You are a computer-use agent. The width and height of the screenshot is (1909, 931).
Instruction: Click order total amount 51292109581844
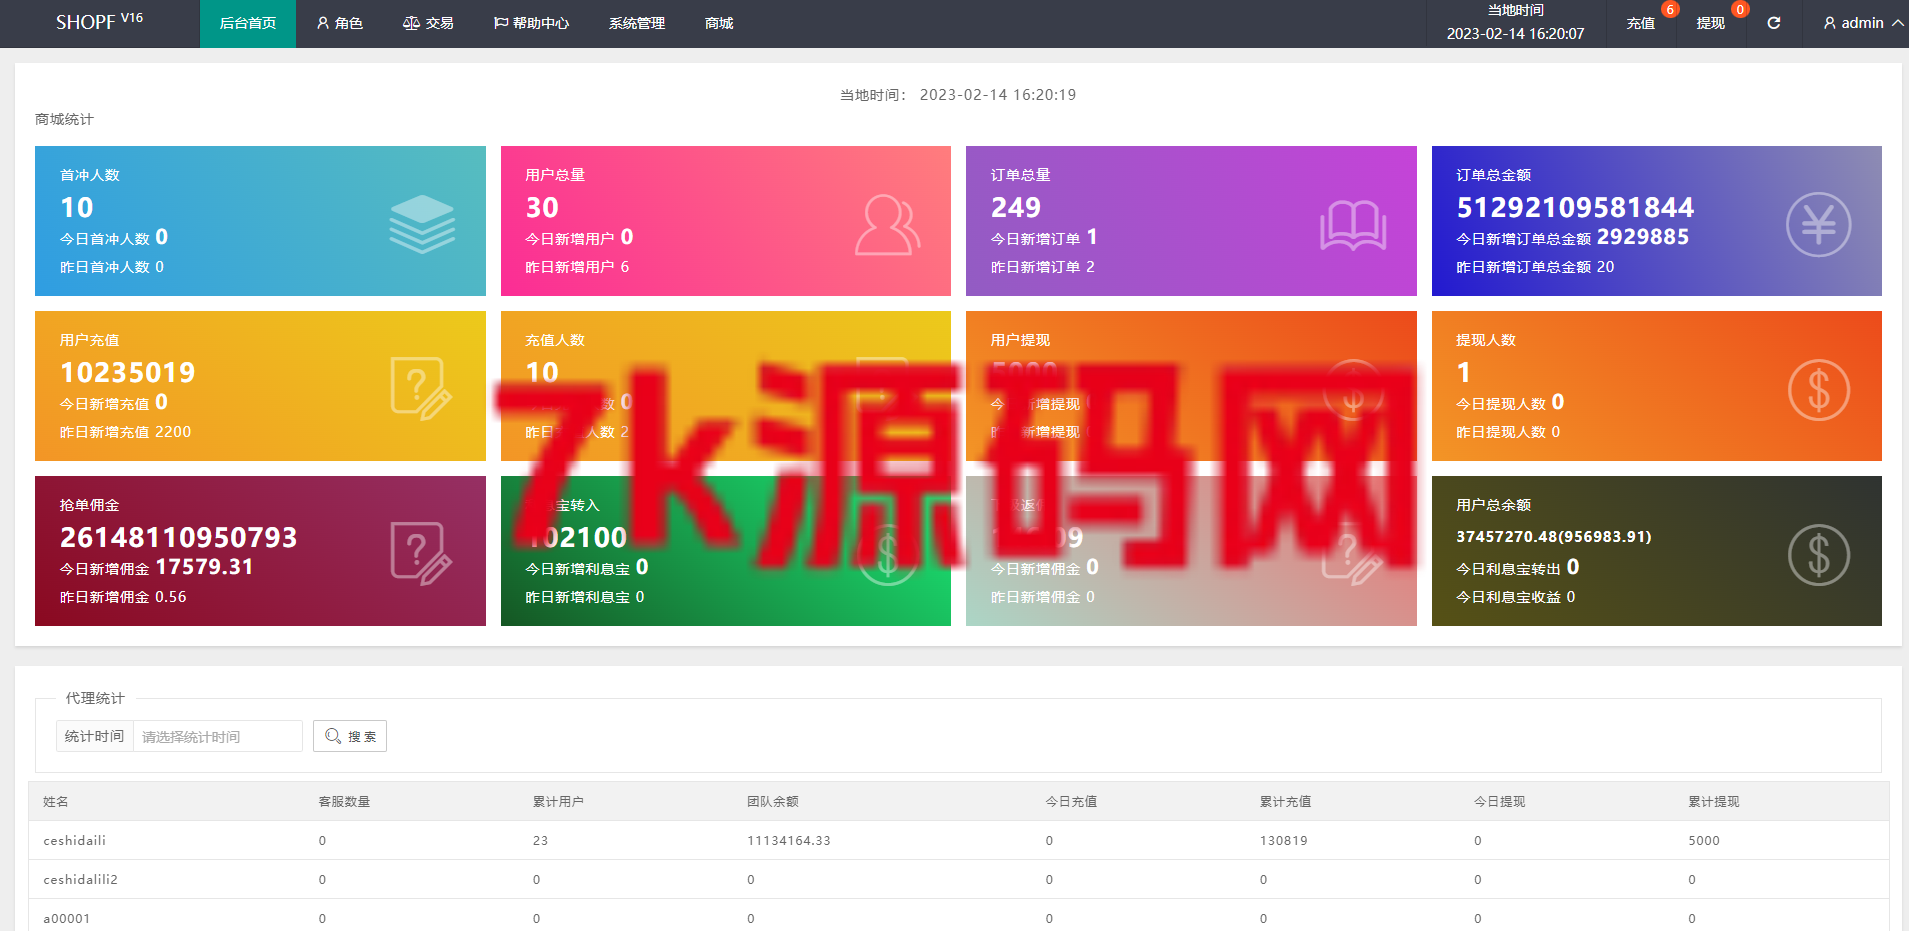point(1575,207)
